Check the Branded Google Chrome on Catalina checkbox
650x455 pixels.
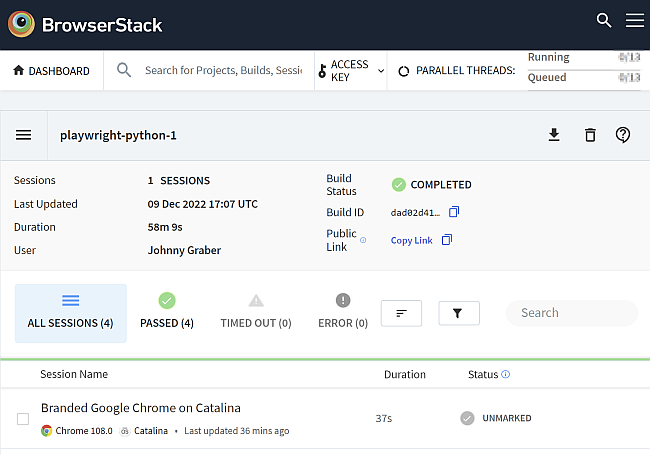[x=23, y=419]
